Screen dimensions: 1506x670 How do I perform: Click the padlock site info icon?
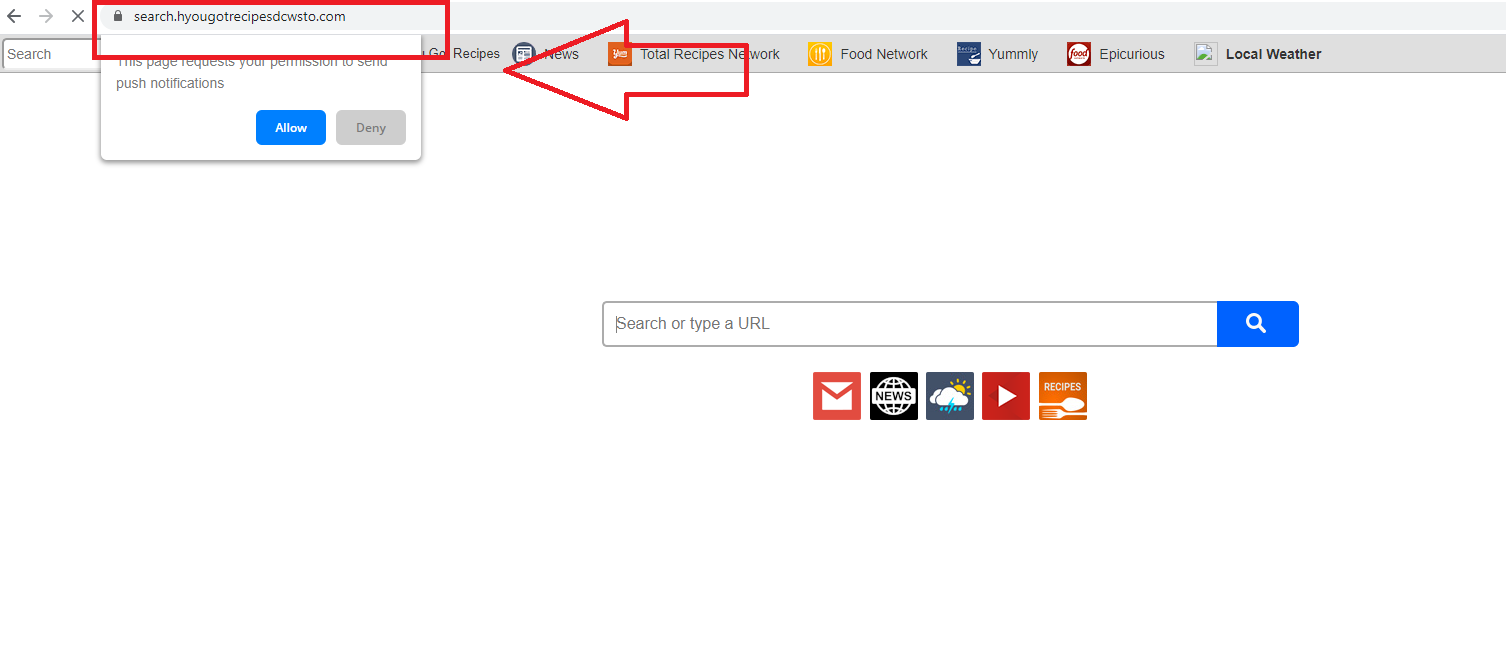[118, 16]
